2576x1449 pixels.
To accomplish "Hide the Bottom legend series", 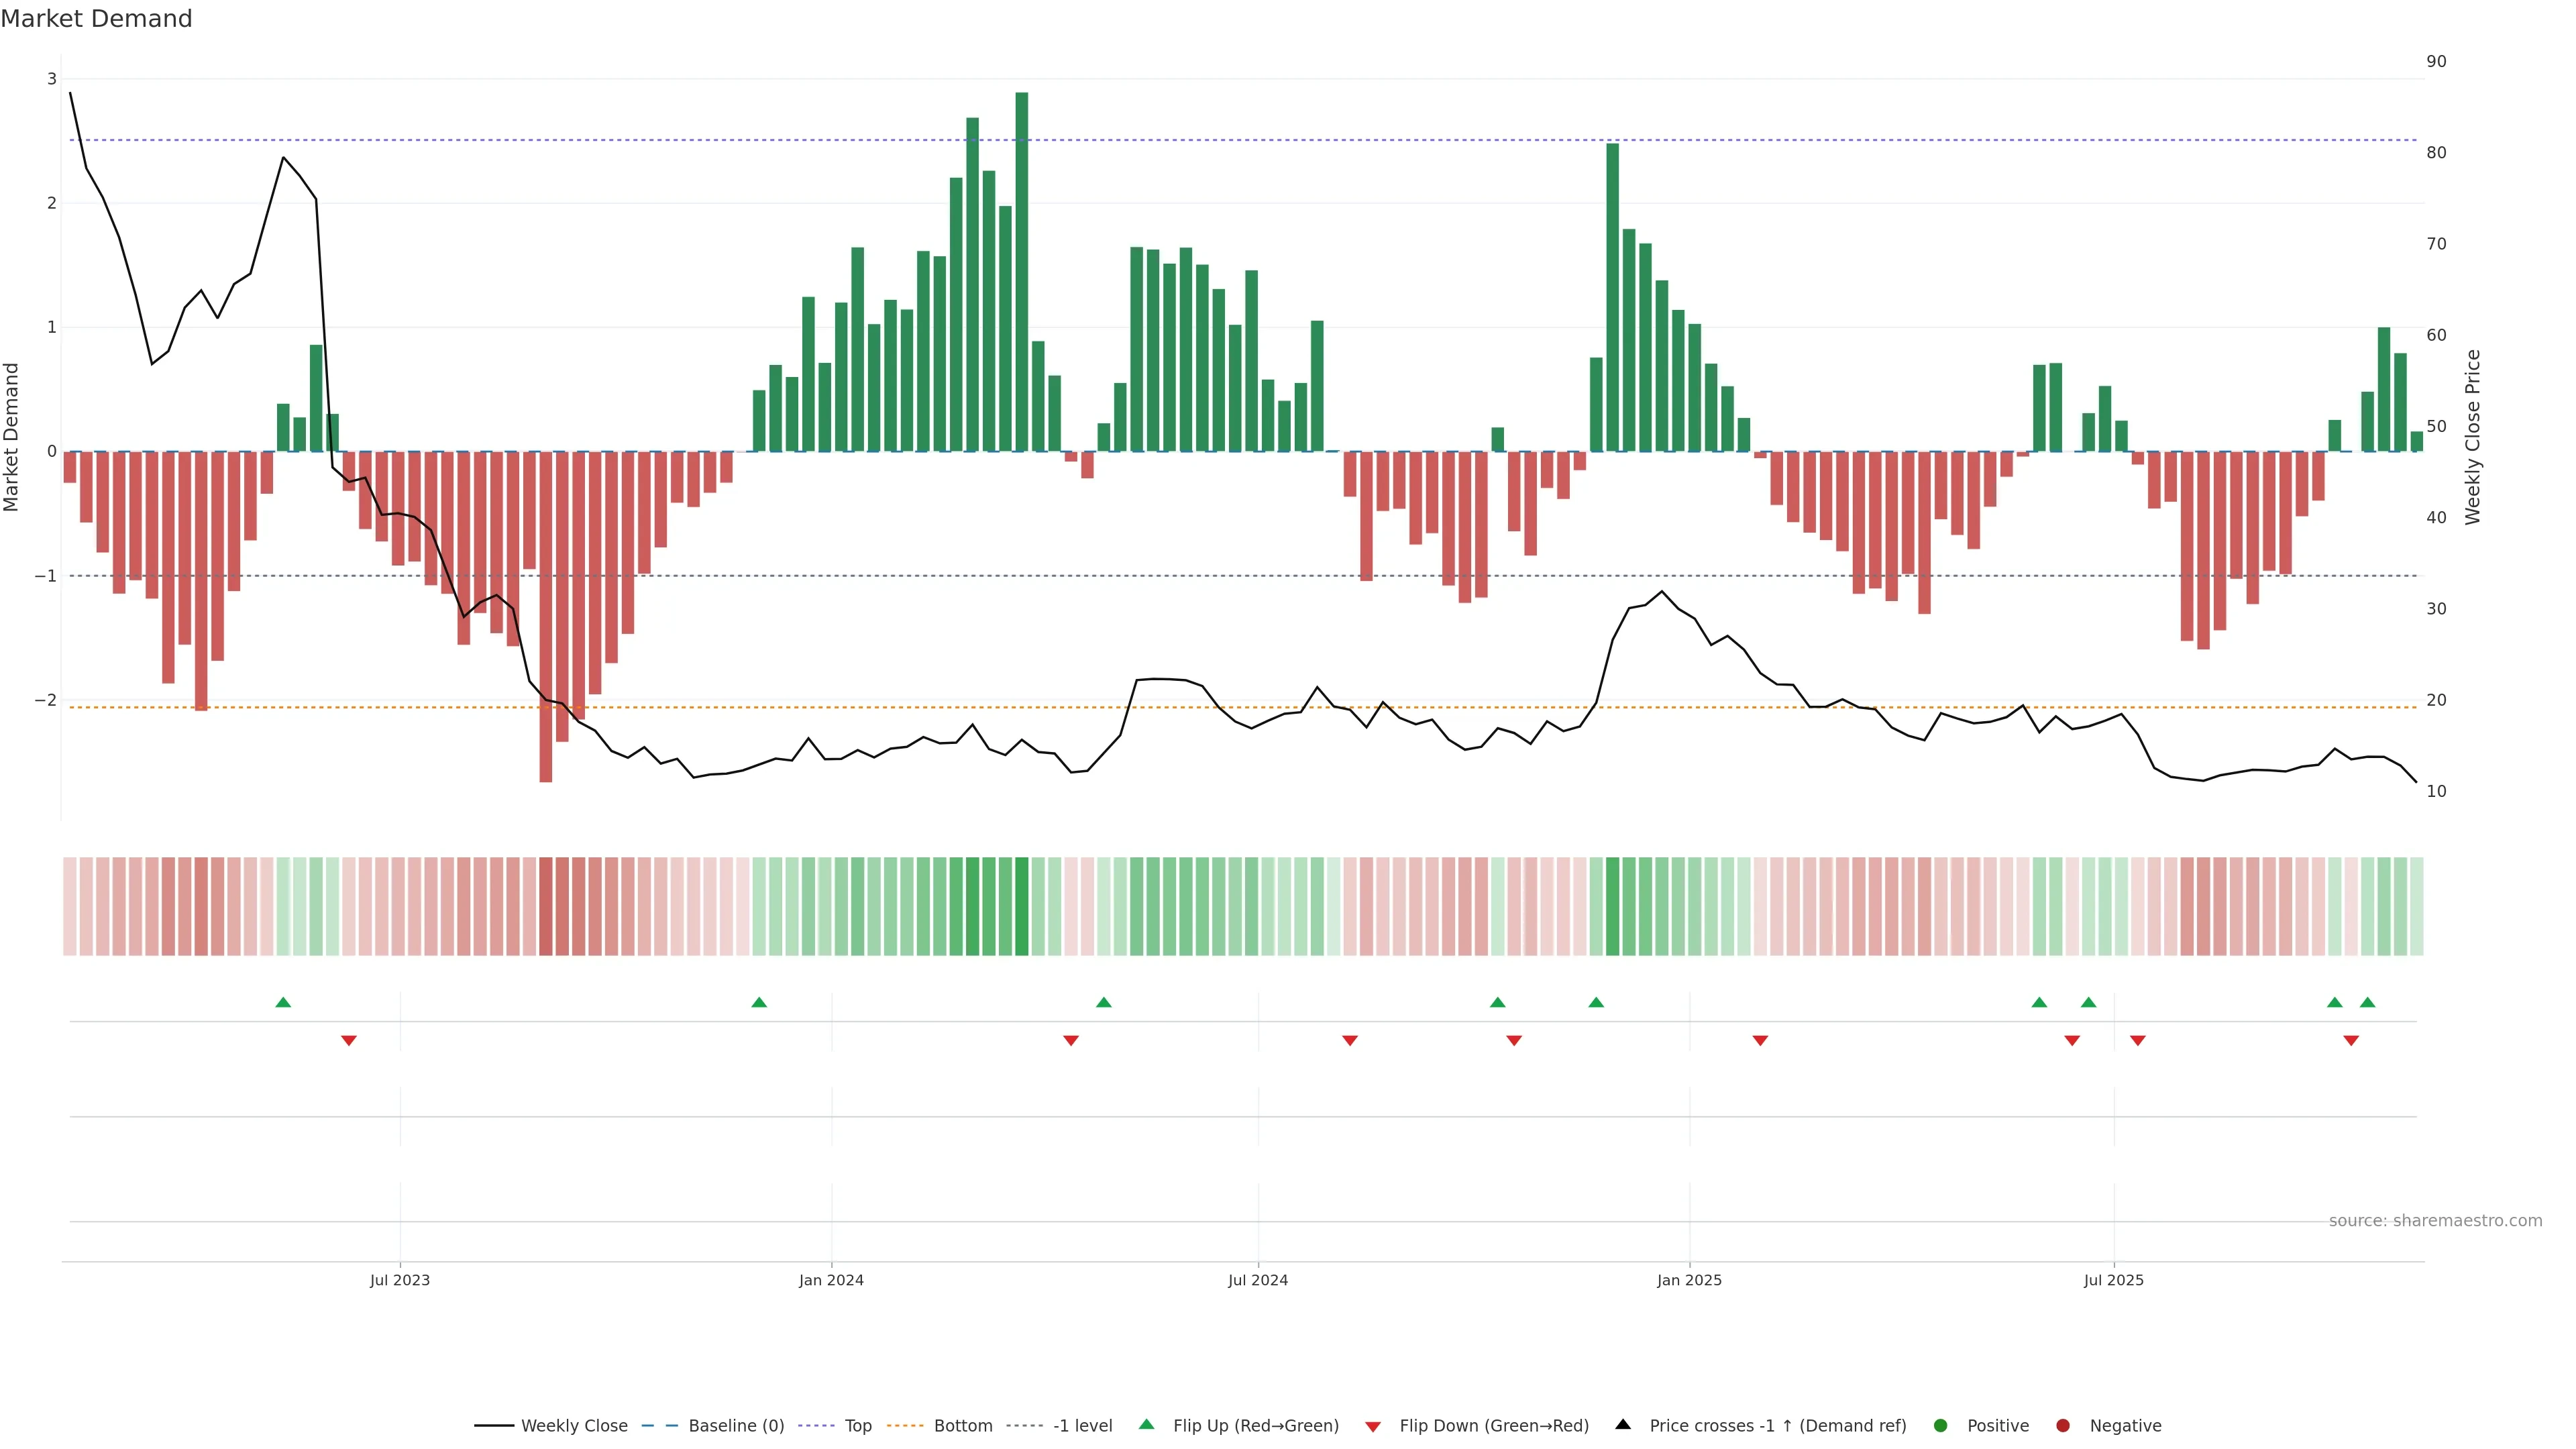I will tap(962, 1426).
